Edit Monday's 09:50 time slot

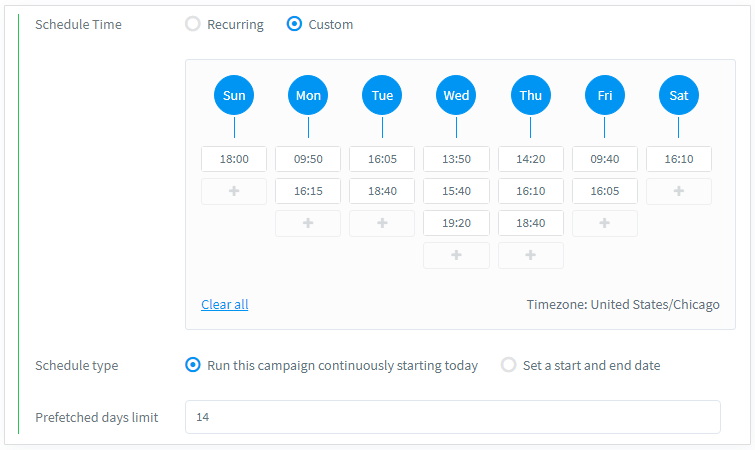pos(308,159)
